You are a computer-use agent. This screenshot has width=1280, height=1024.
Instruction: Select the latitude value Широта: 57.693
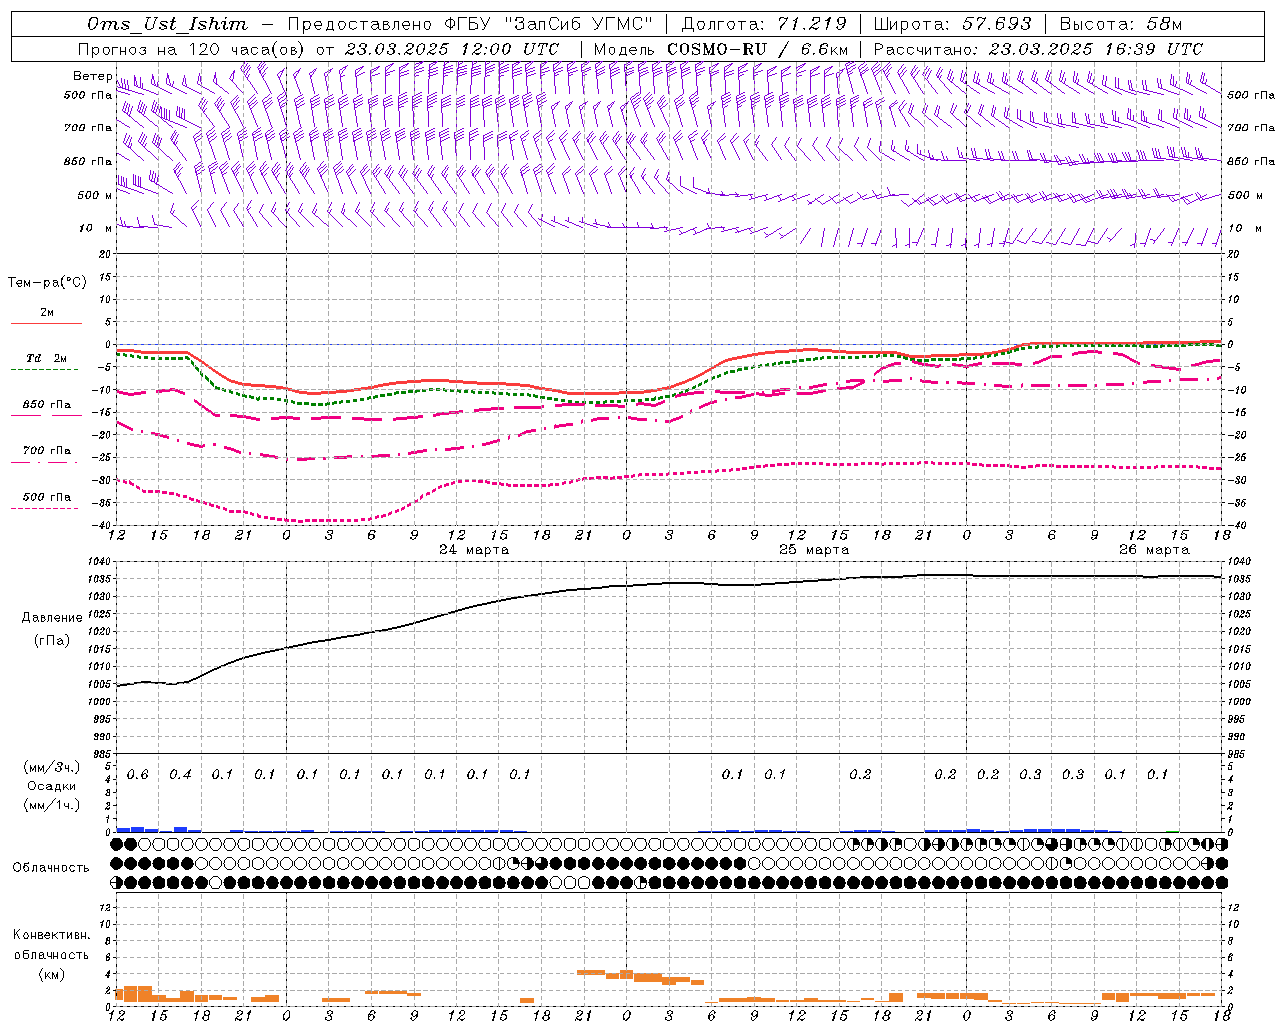coord(952,24)
